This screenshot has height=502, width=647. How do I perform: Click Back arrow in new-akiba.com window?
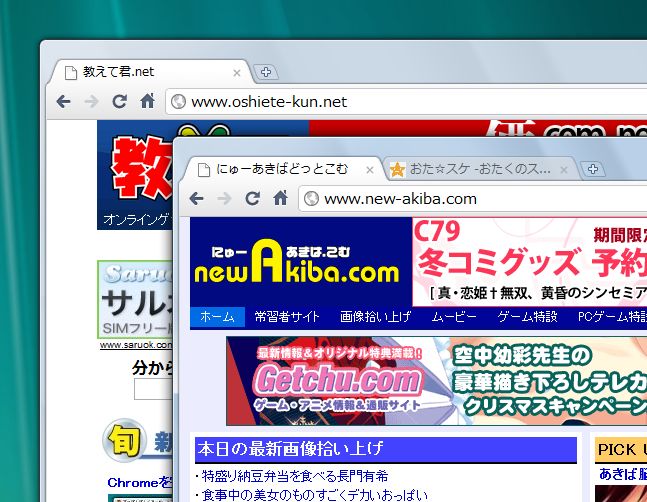pos(196,199)
